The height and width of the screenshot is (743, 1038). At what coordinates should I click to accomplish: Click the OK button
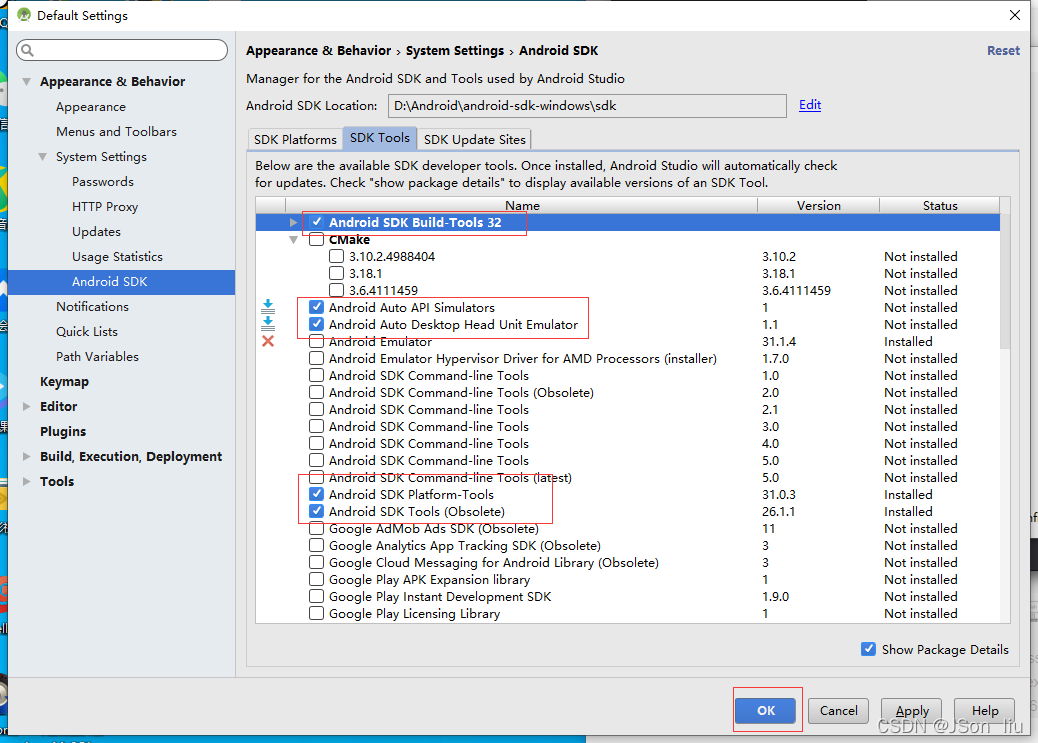(x=766, y=711)
